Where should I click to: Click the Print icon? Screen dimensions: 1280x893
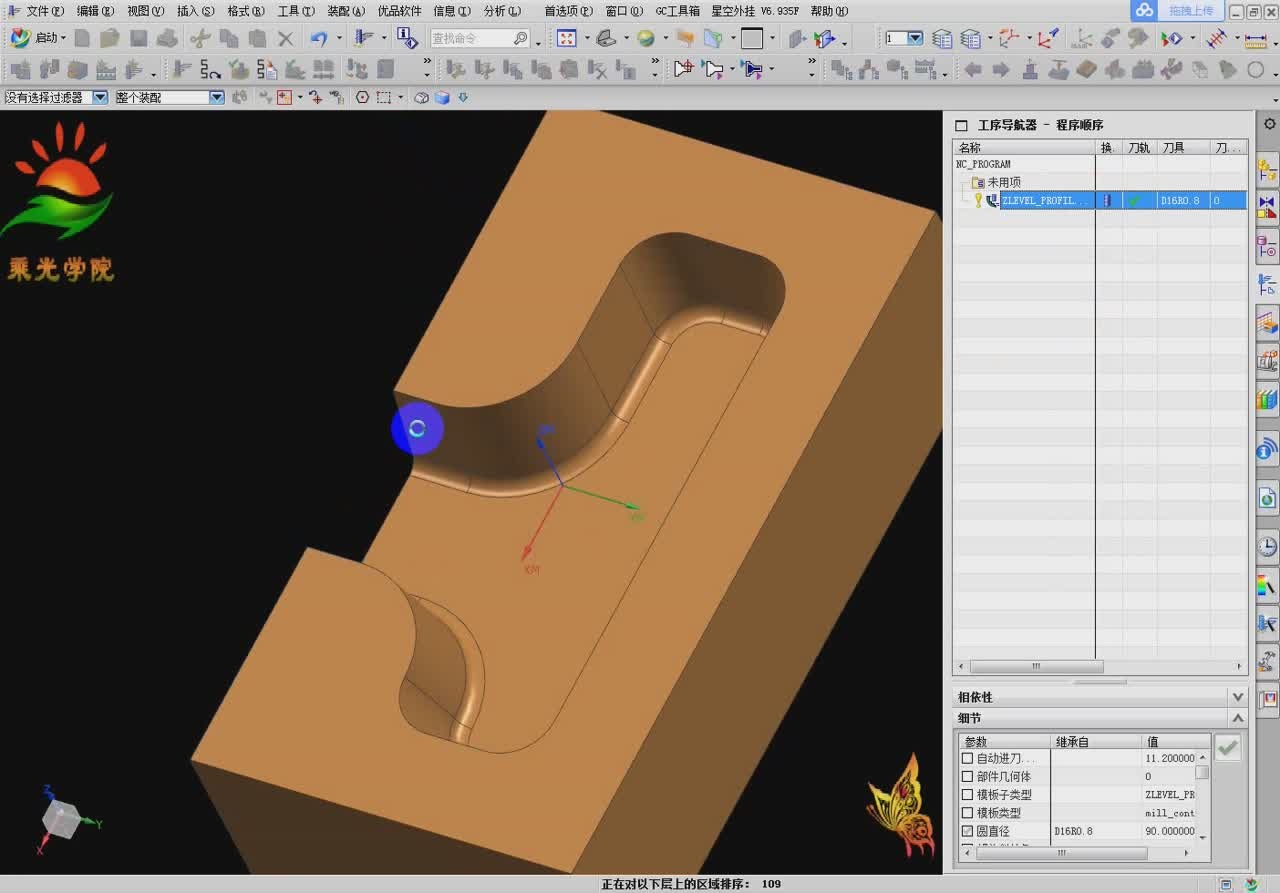coord(168,38)
